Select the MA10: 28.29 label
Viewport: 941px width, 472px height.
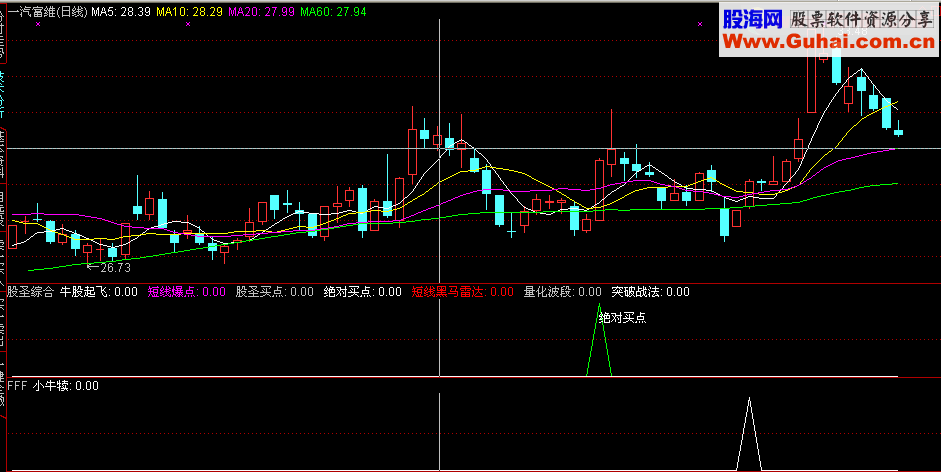tap(189, 11)
